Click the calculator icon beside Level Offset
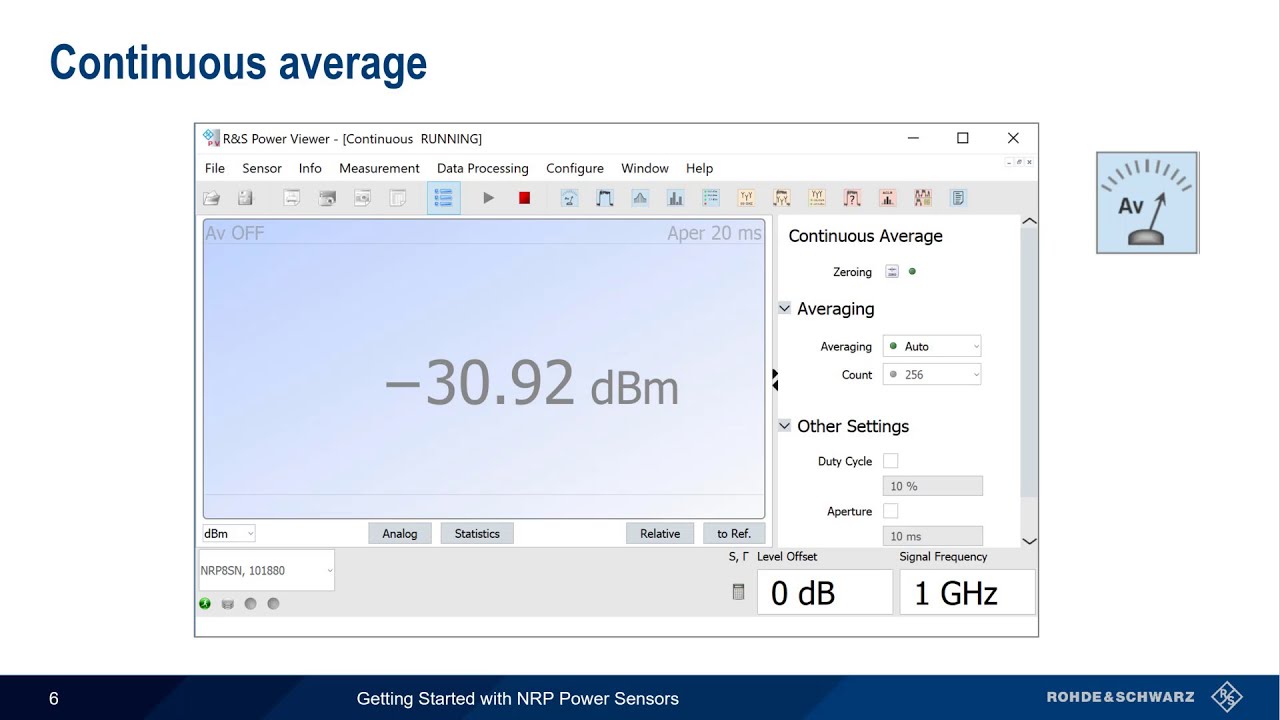 click(739, 592)
